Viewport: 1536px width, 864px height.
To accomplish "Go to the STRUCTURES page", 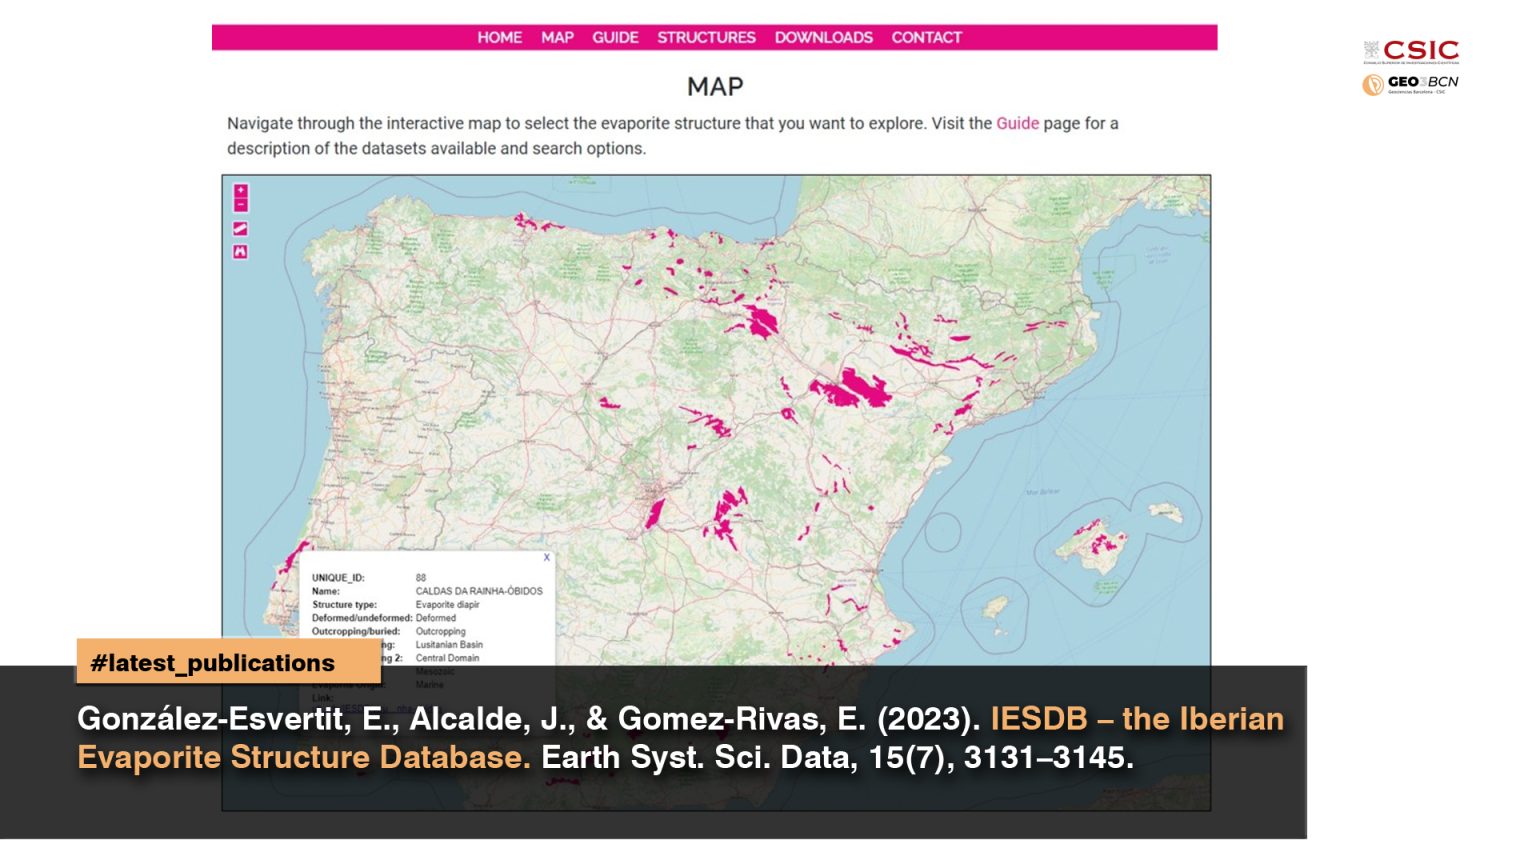I will (x=706, y=37).
